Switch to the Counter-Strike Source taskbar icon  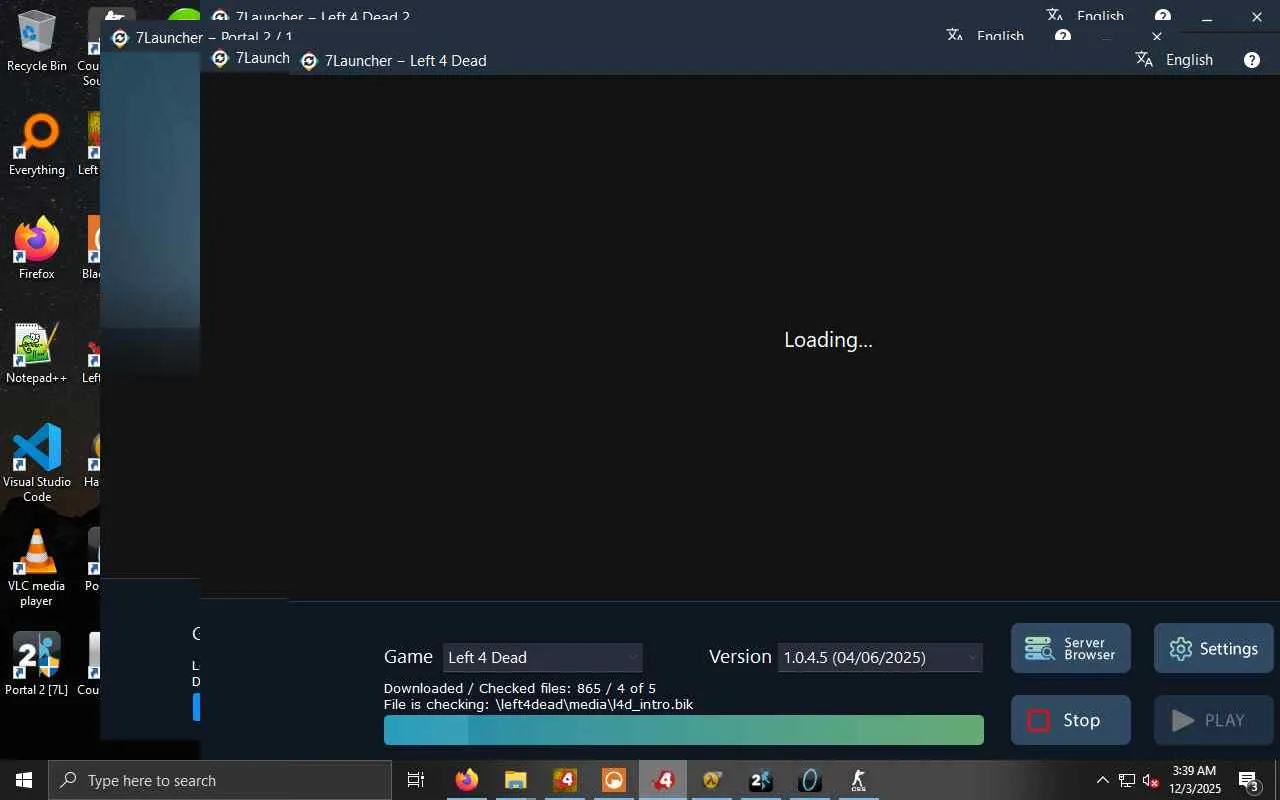pos(859,780)
